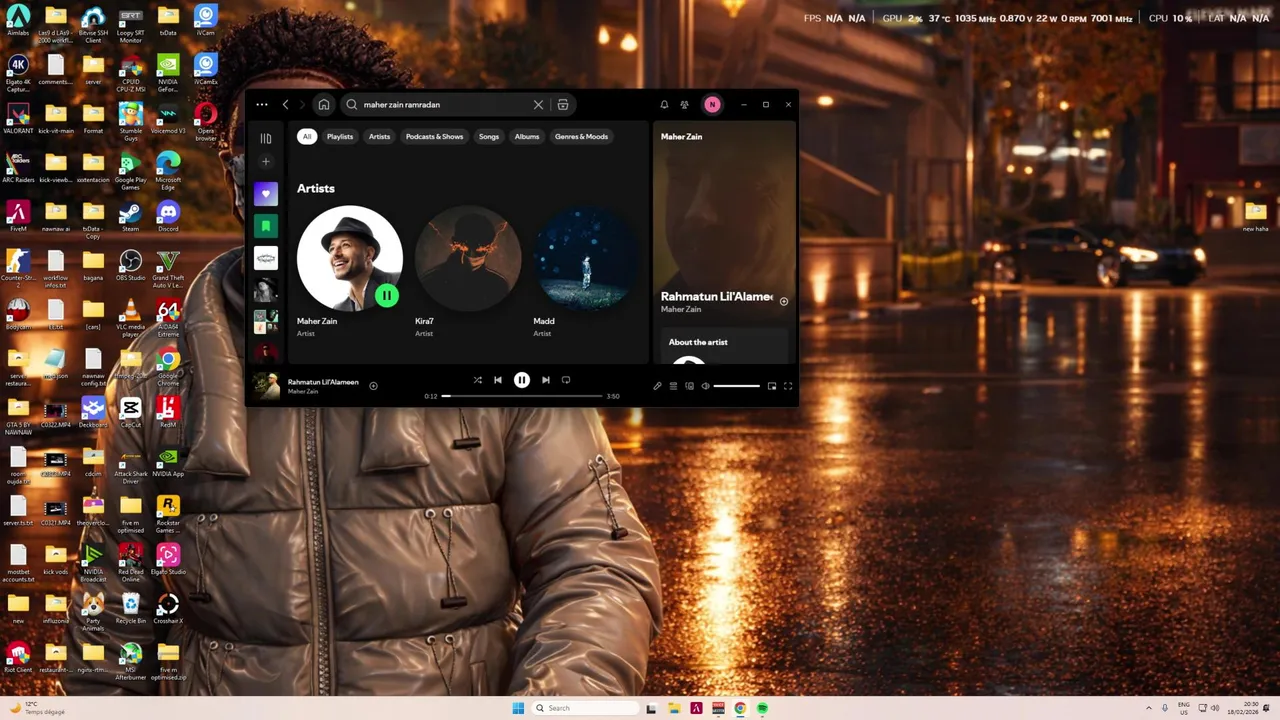Pause playback with the center player button
Screen dimensions: 1280x720
click(x=522, y=380)
